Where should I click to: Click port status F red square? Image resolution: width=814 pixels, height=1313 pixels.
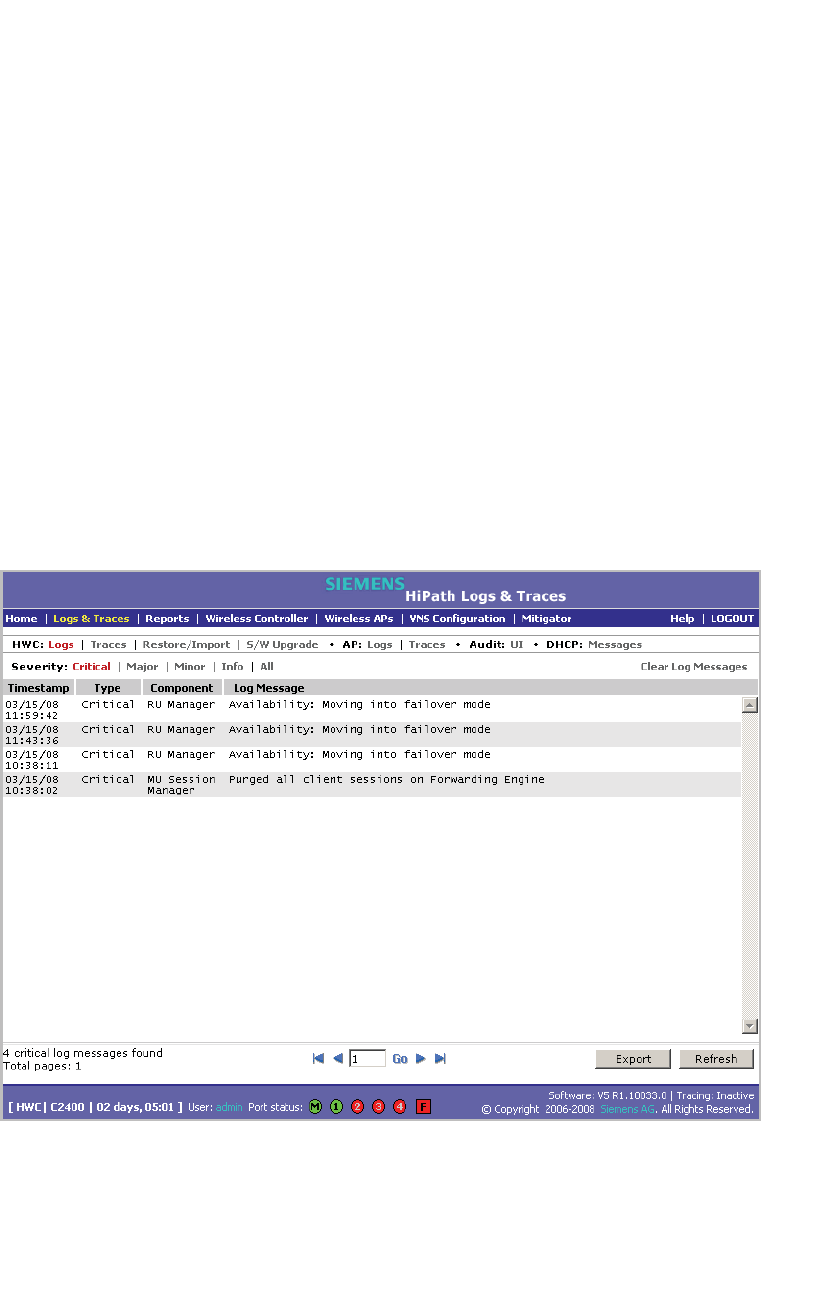tap(423, 1107)
